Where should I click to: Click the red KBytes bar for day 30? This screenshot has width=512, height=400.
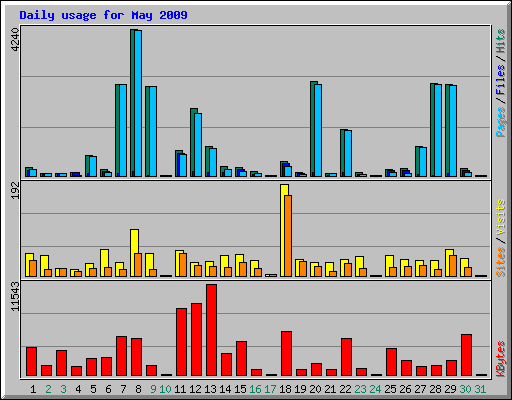[466, 355]
